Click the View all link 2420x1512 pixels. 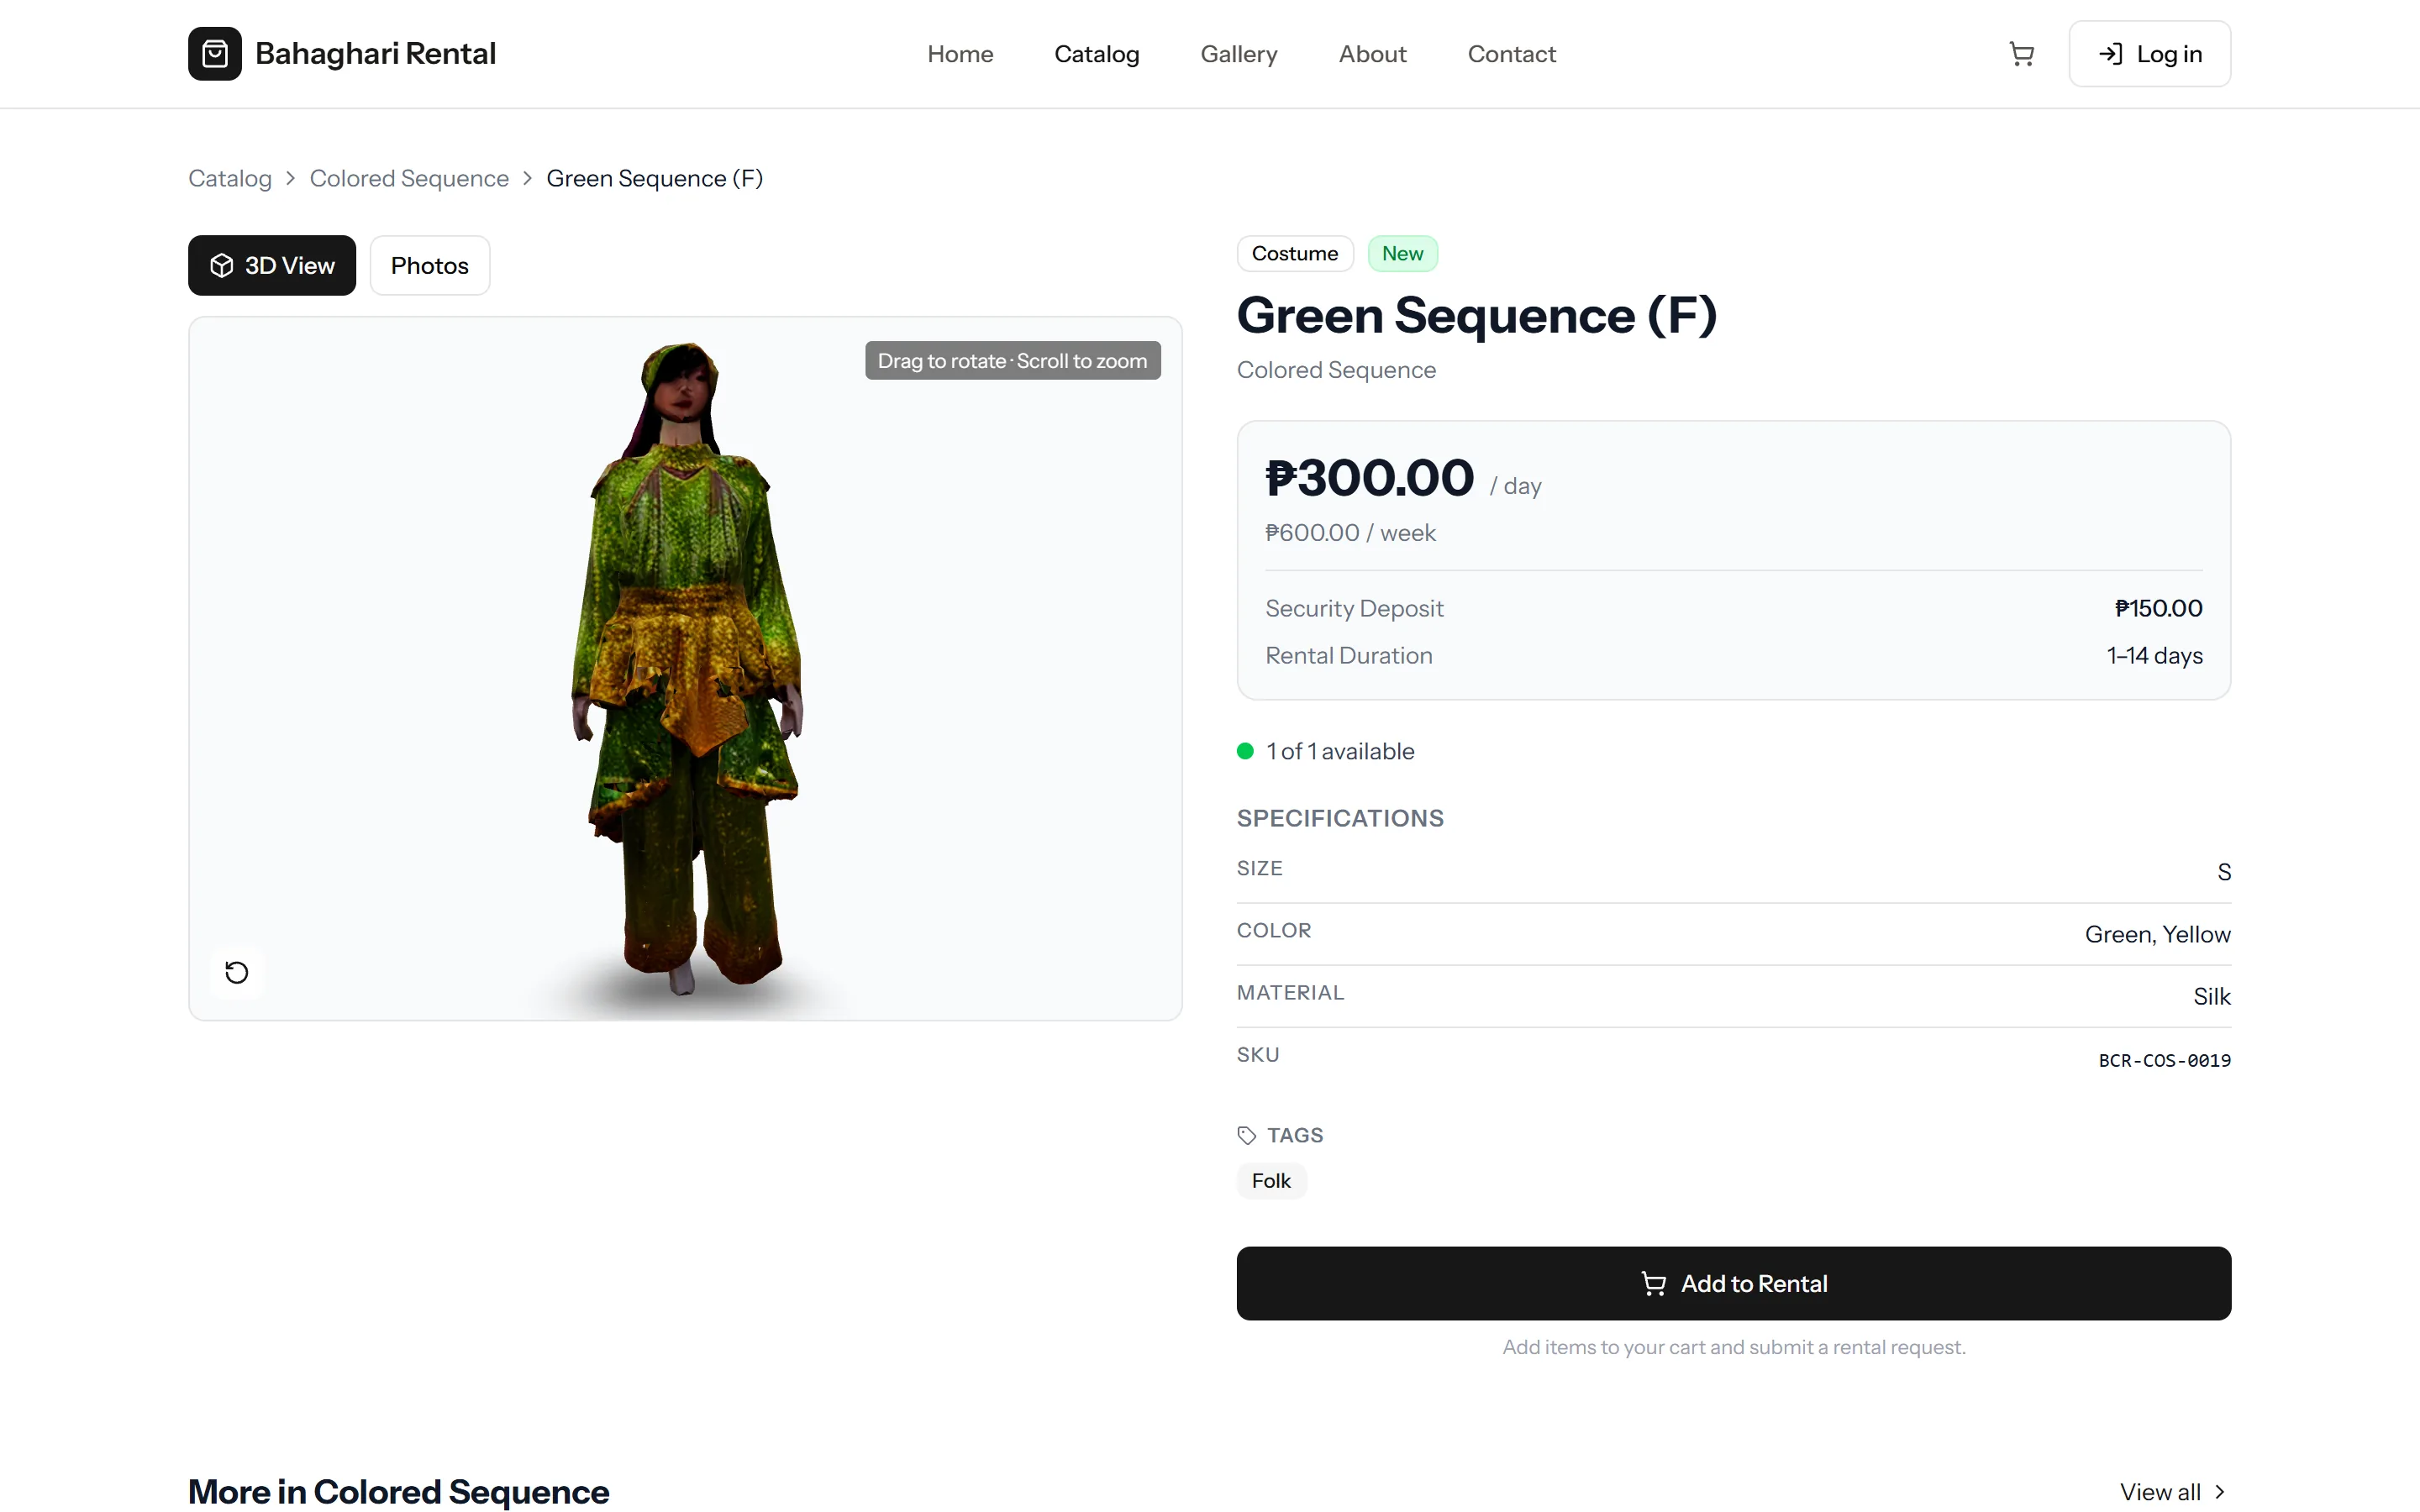2173,1491
